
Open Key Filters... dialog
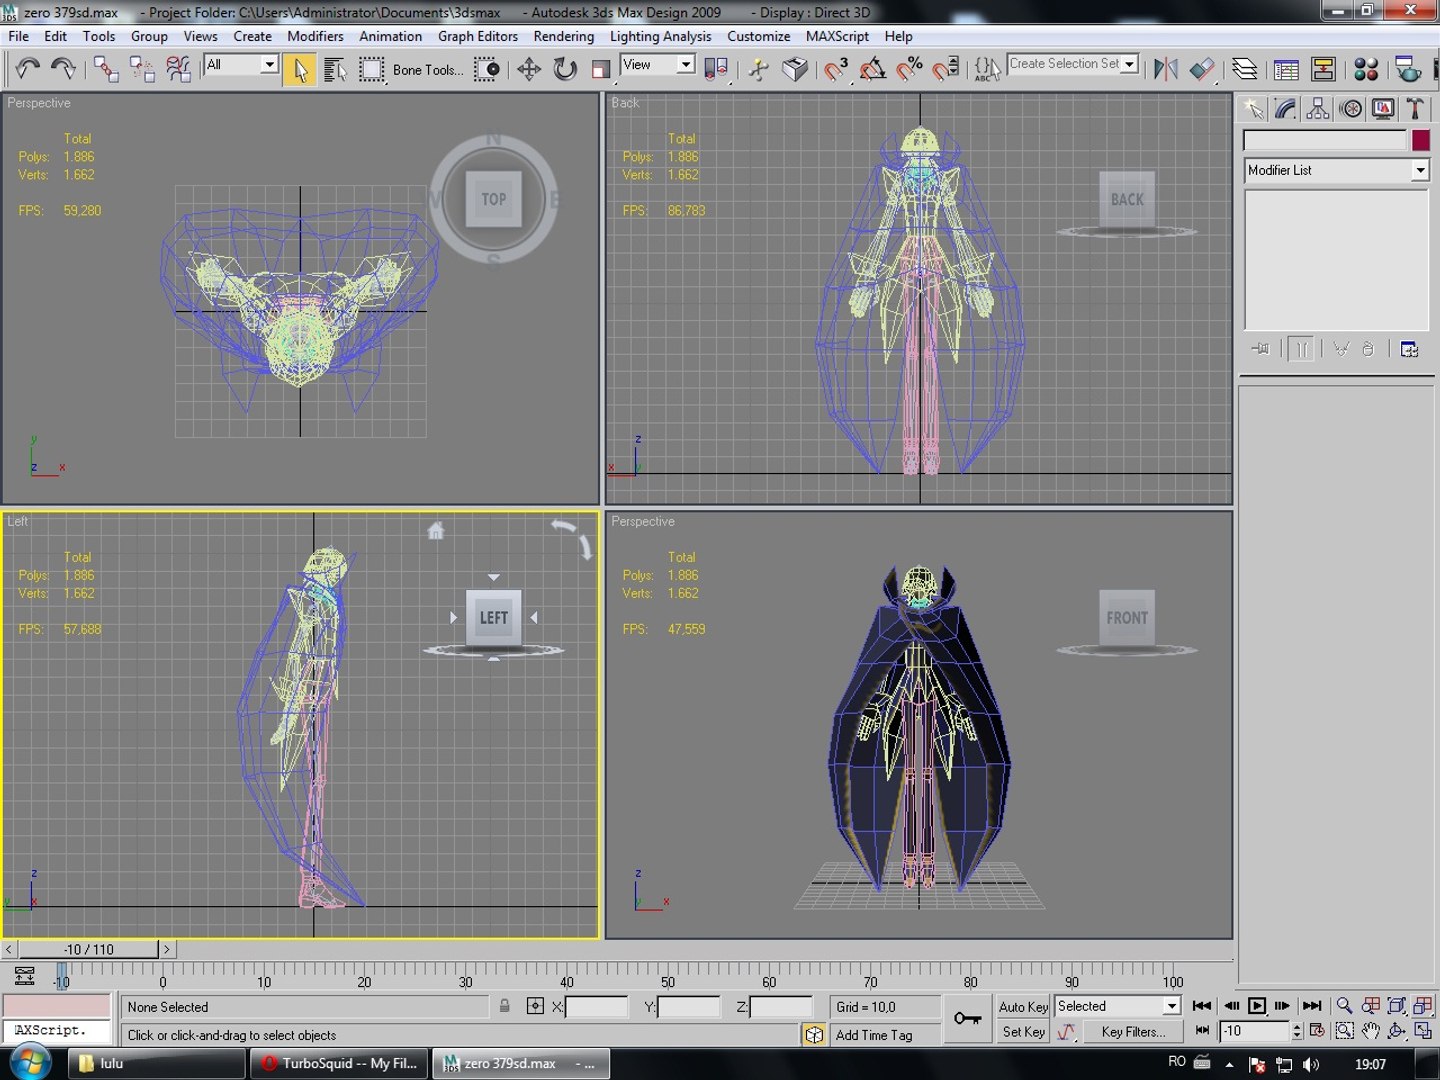click(x=1133, y=1032)
